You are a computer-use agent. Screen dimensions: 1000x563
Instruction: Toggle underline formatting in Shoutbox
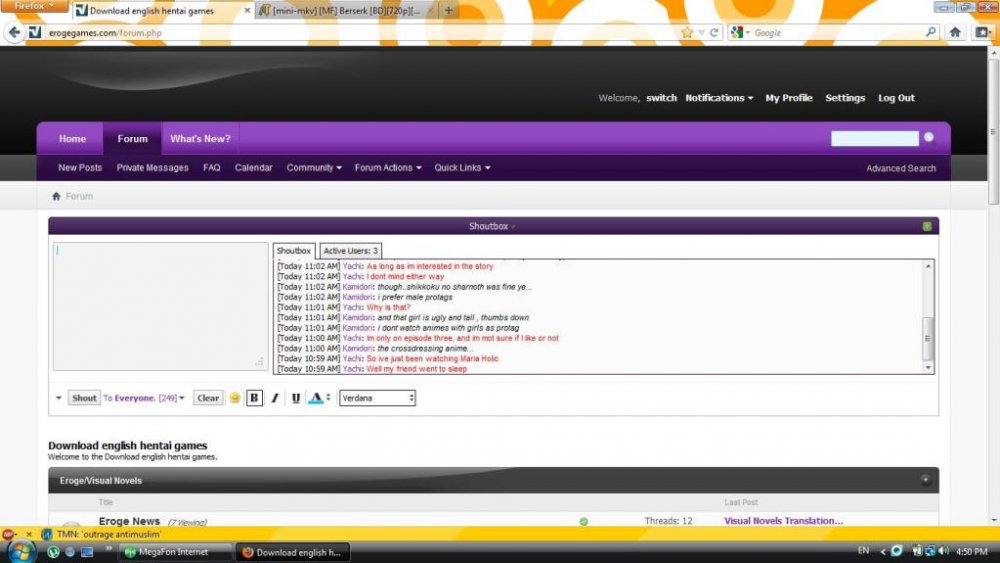296,398
